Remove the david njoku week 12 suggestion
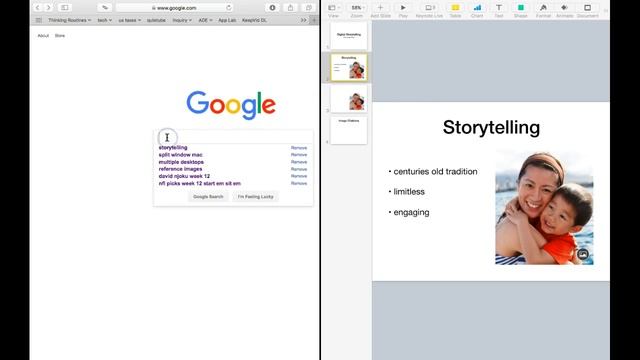This screenshot has width=640, height=360. click(299, 176)
